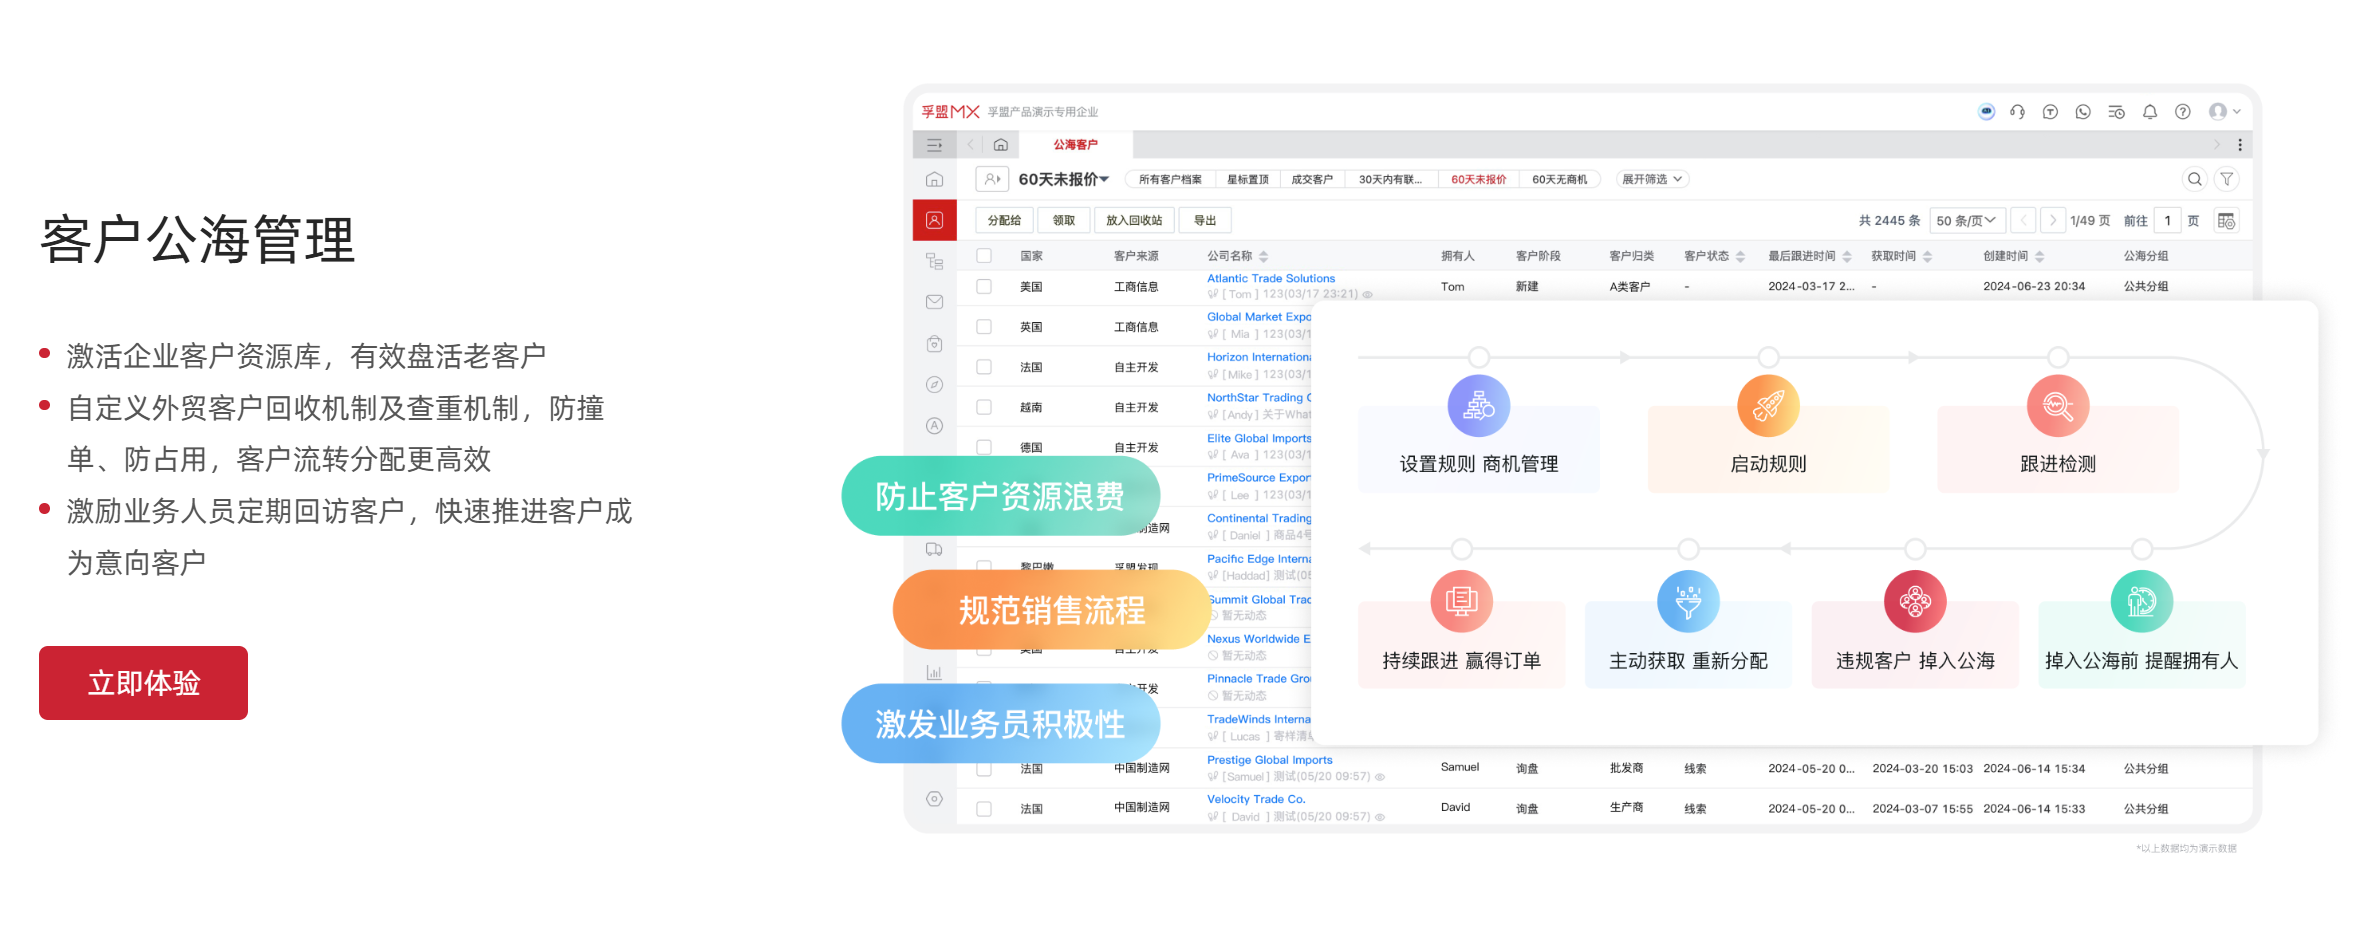Viewport: 2366px width, 942px height.
Task: Click the column settings table icon
Action: 2226,221
